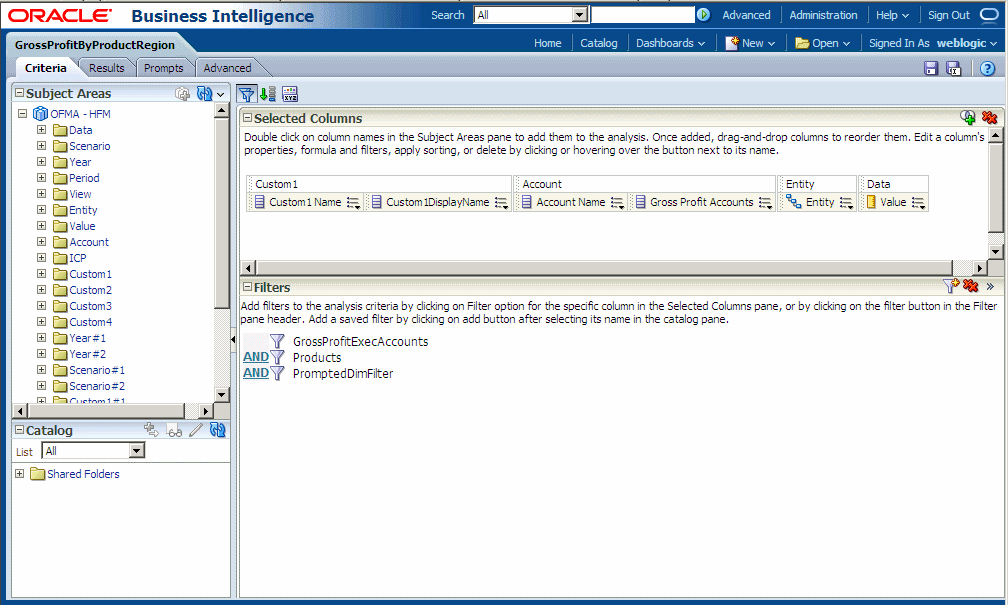Remove all columns from Selected Columns pane
1008x605 pixels.
(x=989, y=117)
